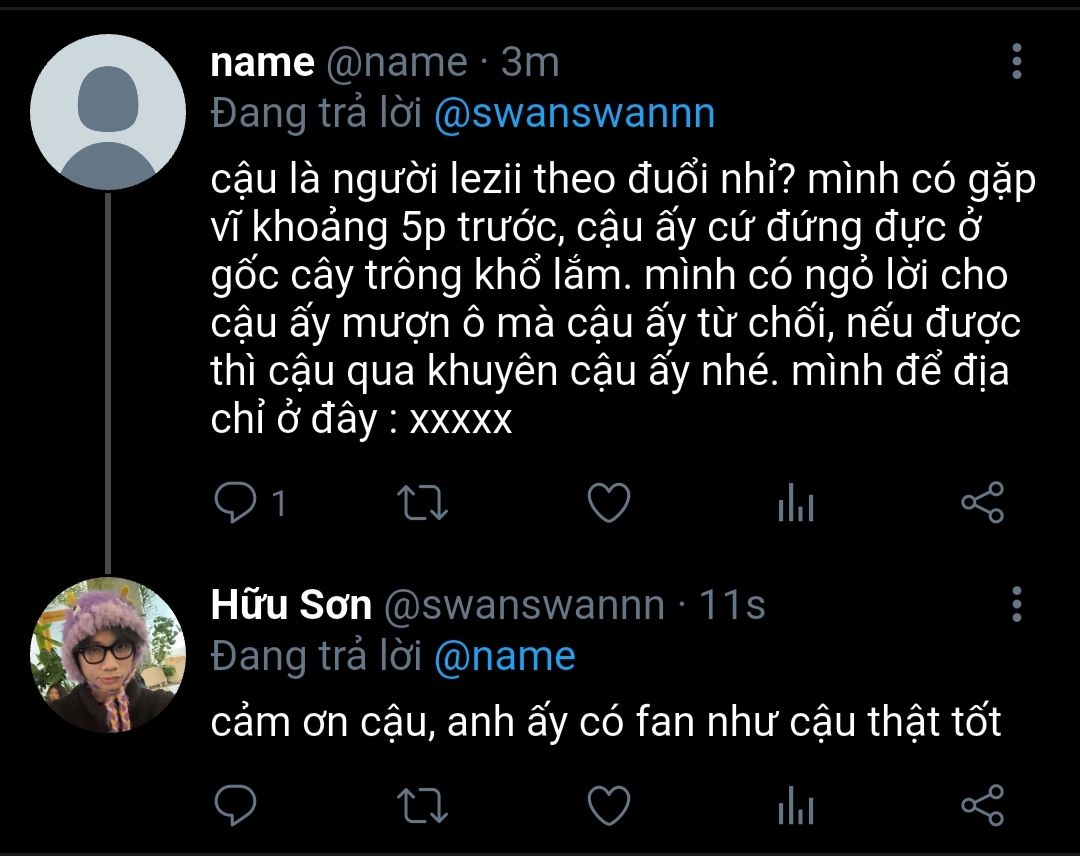Open Hữu Sơn's profile picture
Image resolution: width=1080 pixels, height=856 pixels.
click(x=108, y=655)
